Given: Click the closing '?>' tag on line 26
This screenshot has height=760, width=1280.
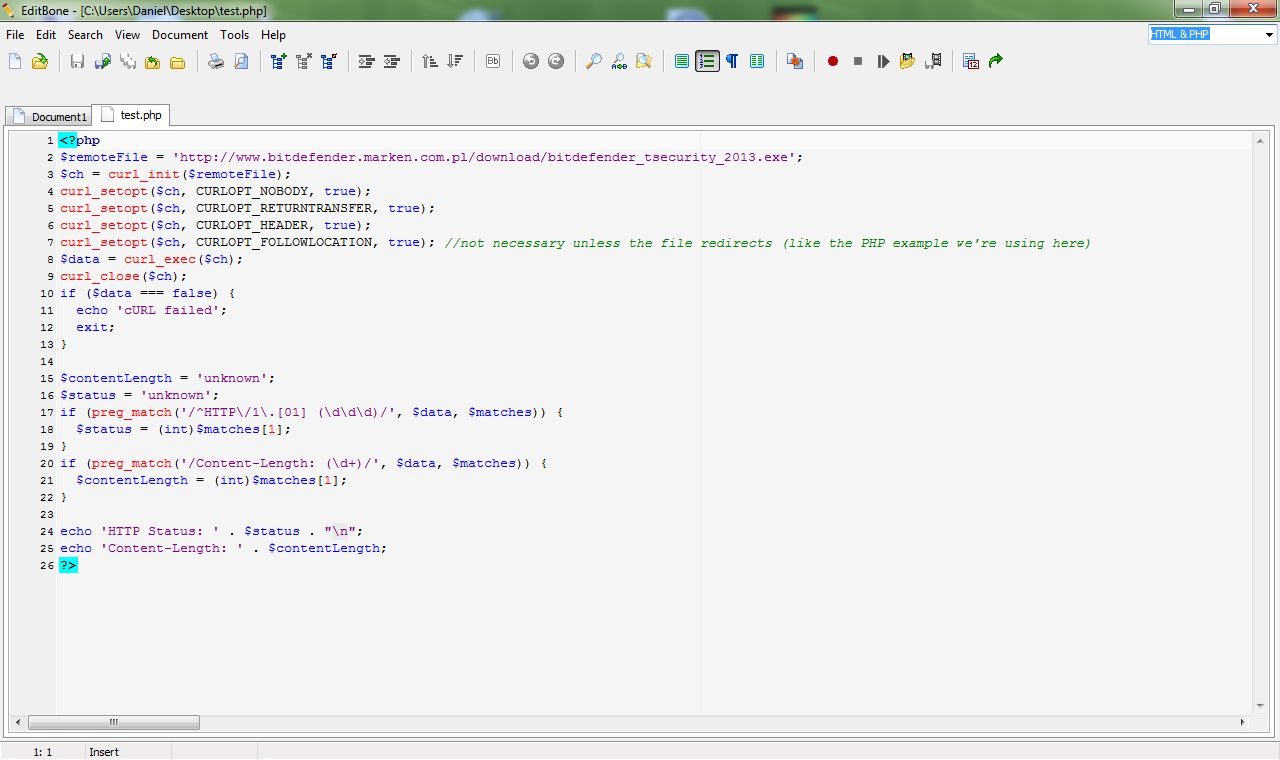Looking at the screenshot, I should tap(68, 565).
